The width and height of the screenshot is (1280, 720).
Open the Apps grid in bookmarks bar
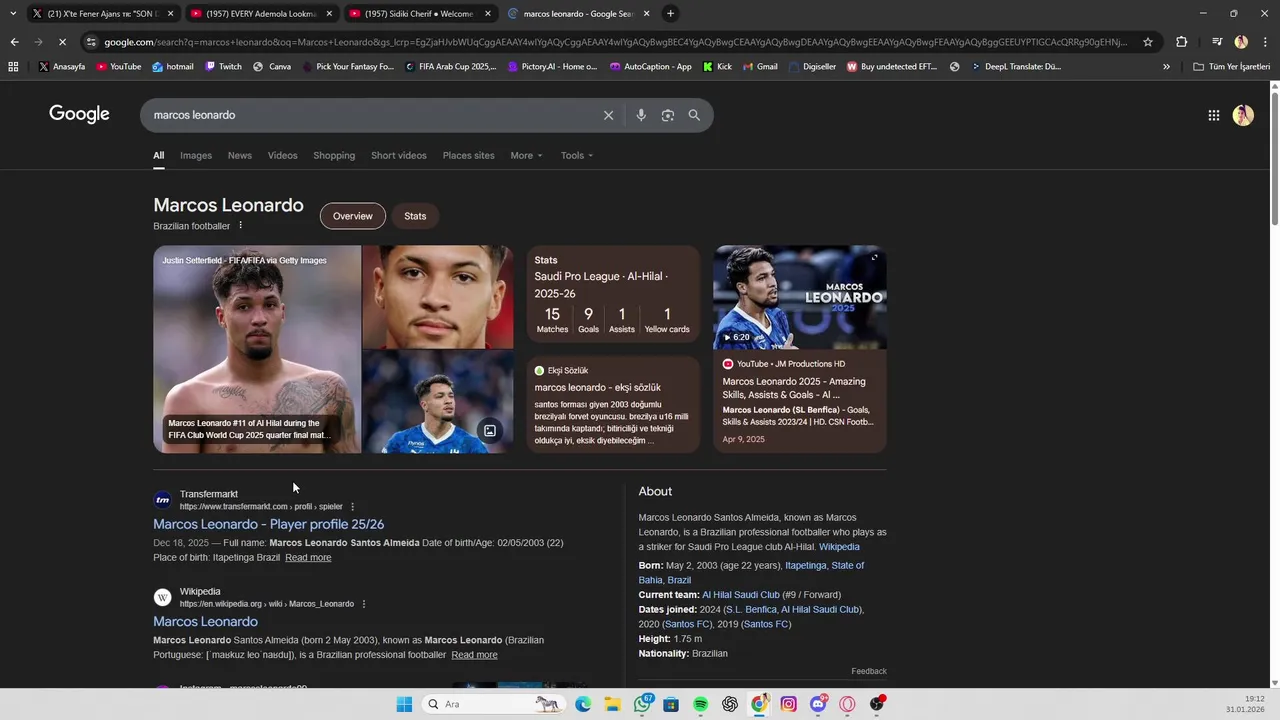(13, 67)
